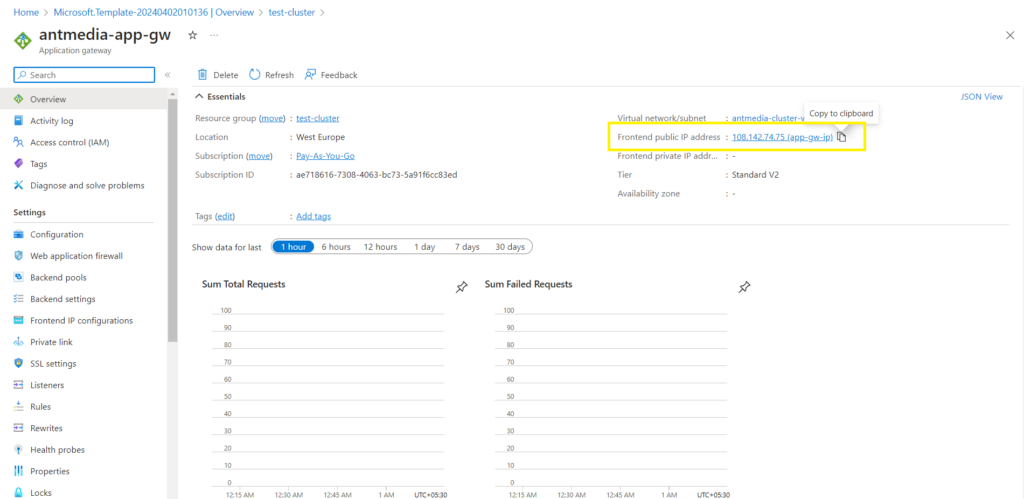Click the Rewrites icon
Viewport: 1024px width, 499px height.
(x=18, y=428)
